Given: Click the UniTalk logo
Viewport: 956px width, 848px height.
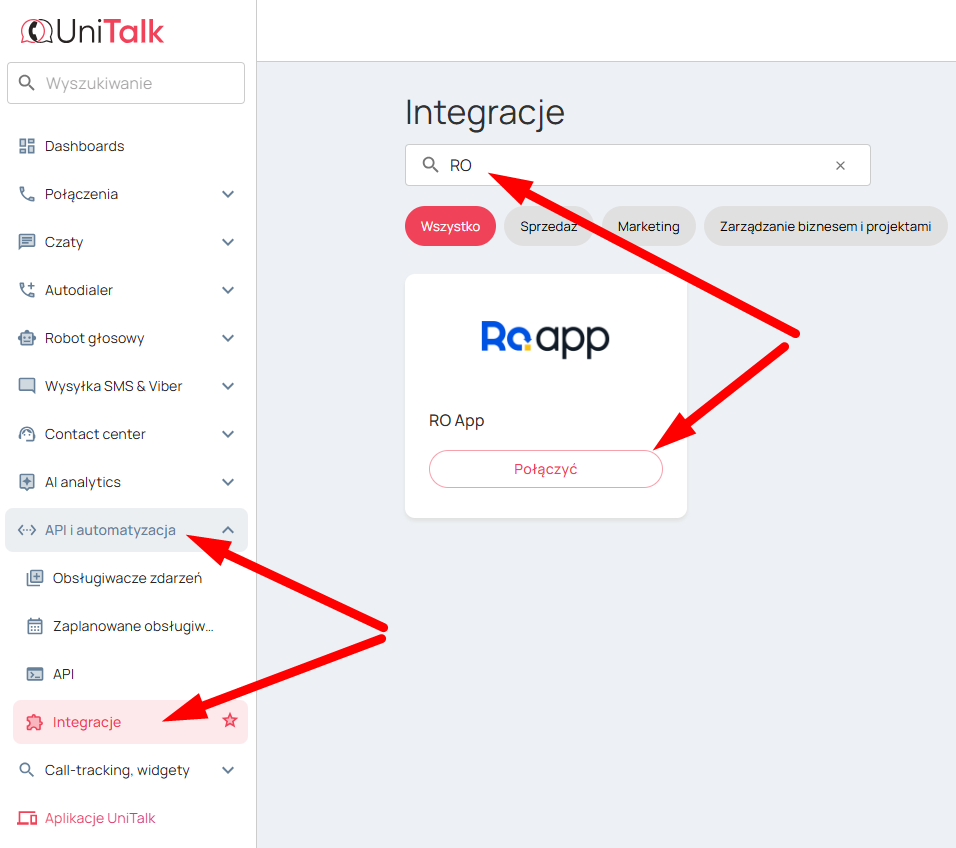Looking at the screenshot, I should pos(92,31).
